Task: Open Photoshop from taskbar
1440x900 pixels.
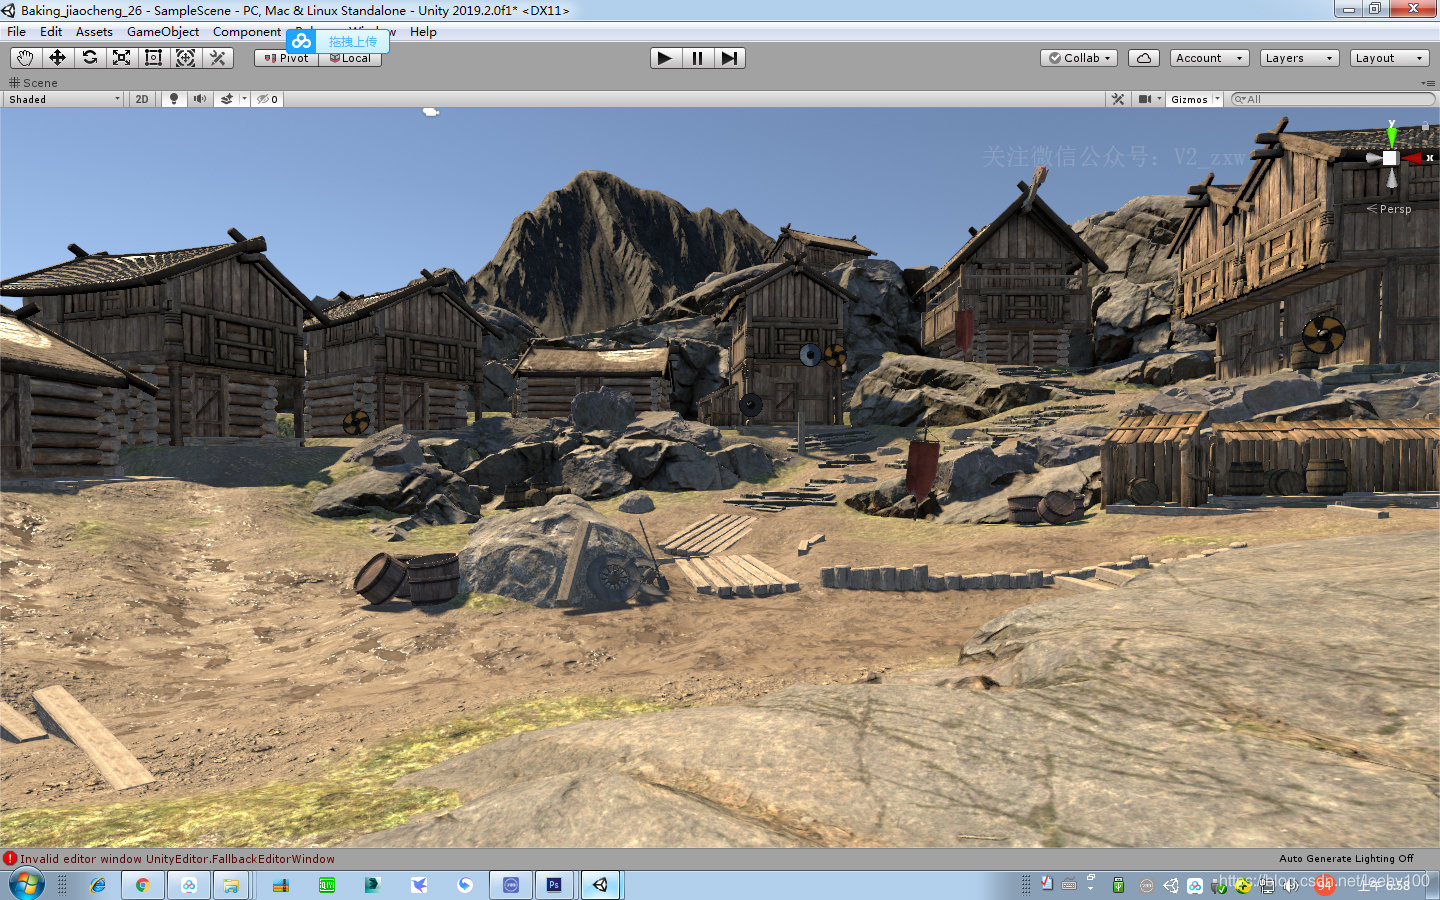Action: [554, 885]
